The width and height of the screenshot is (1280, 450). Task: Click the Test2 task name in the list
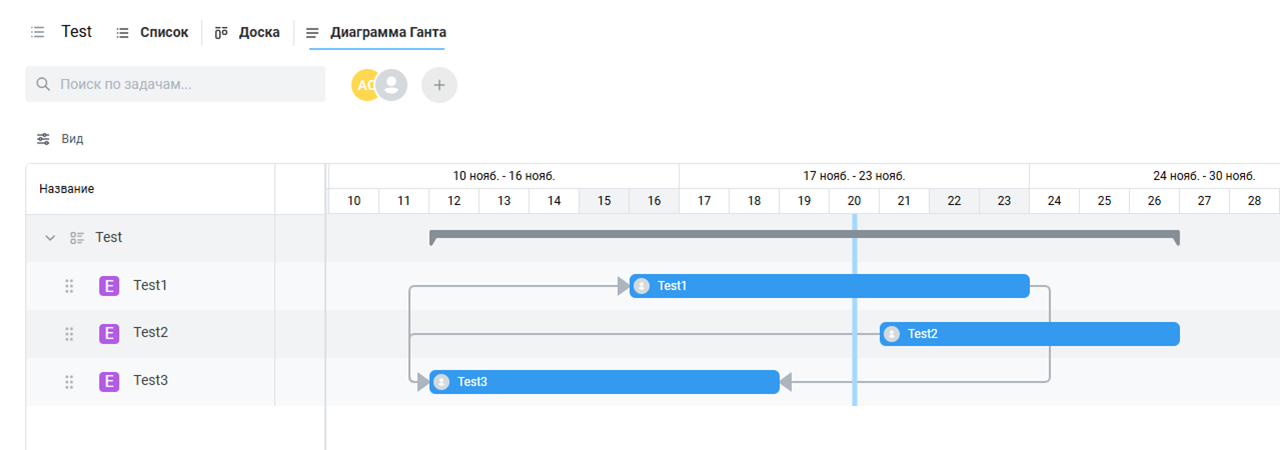click(150, 333)
